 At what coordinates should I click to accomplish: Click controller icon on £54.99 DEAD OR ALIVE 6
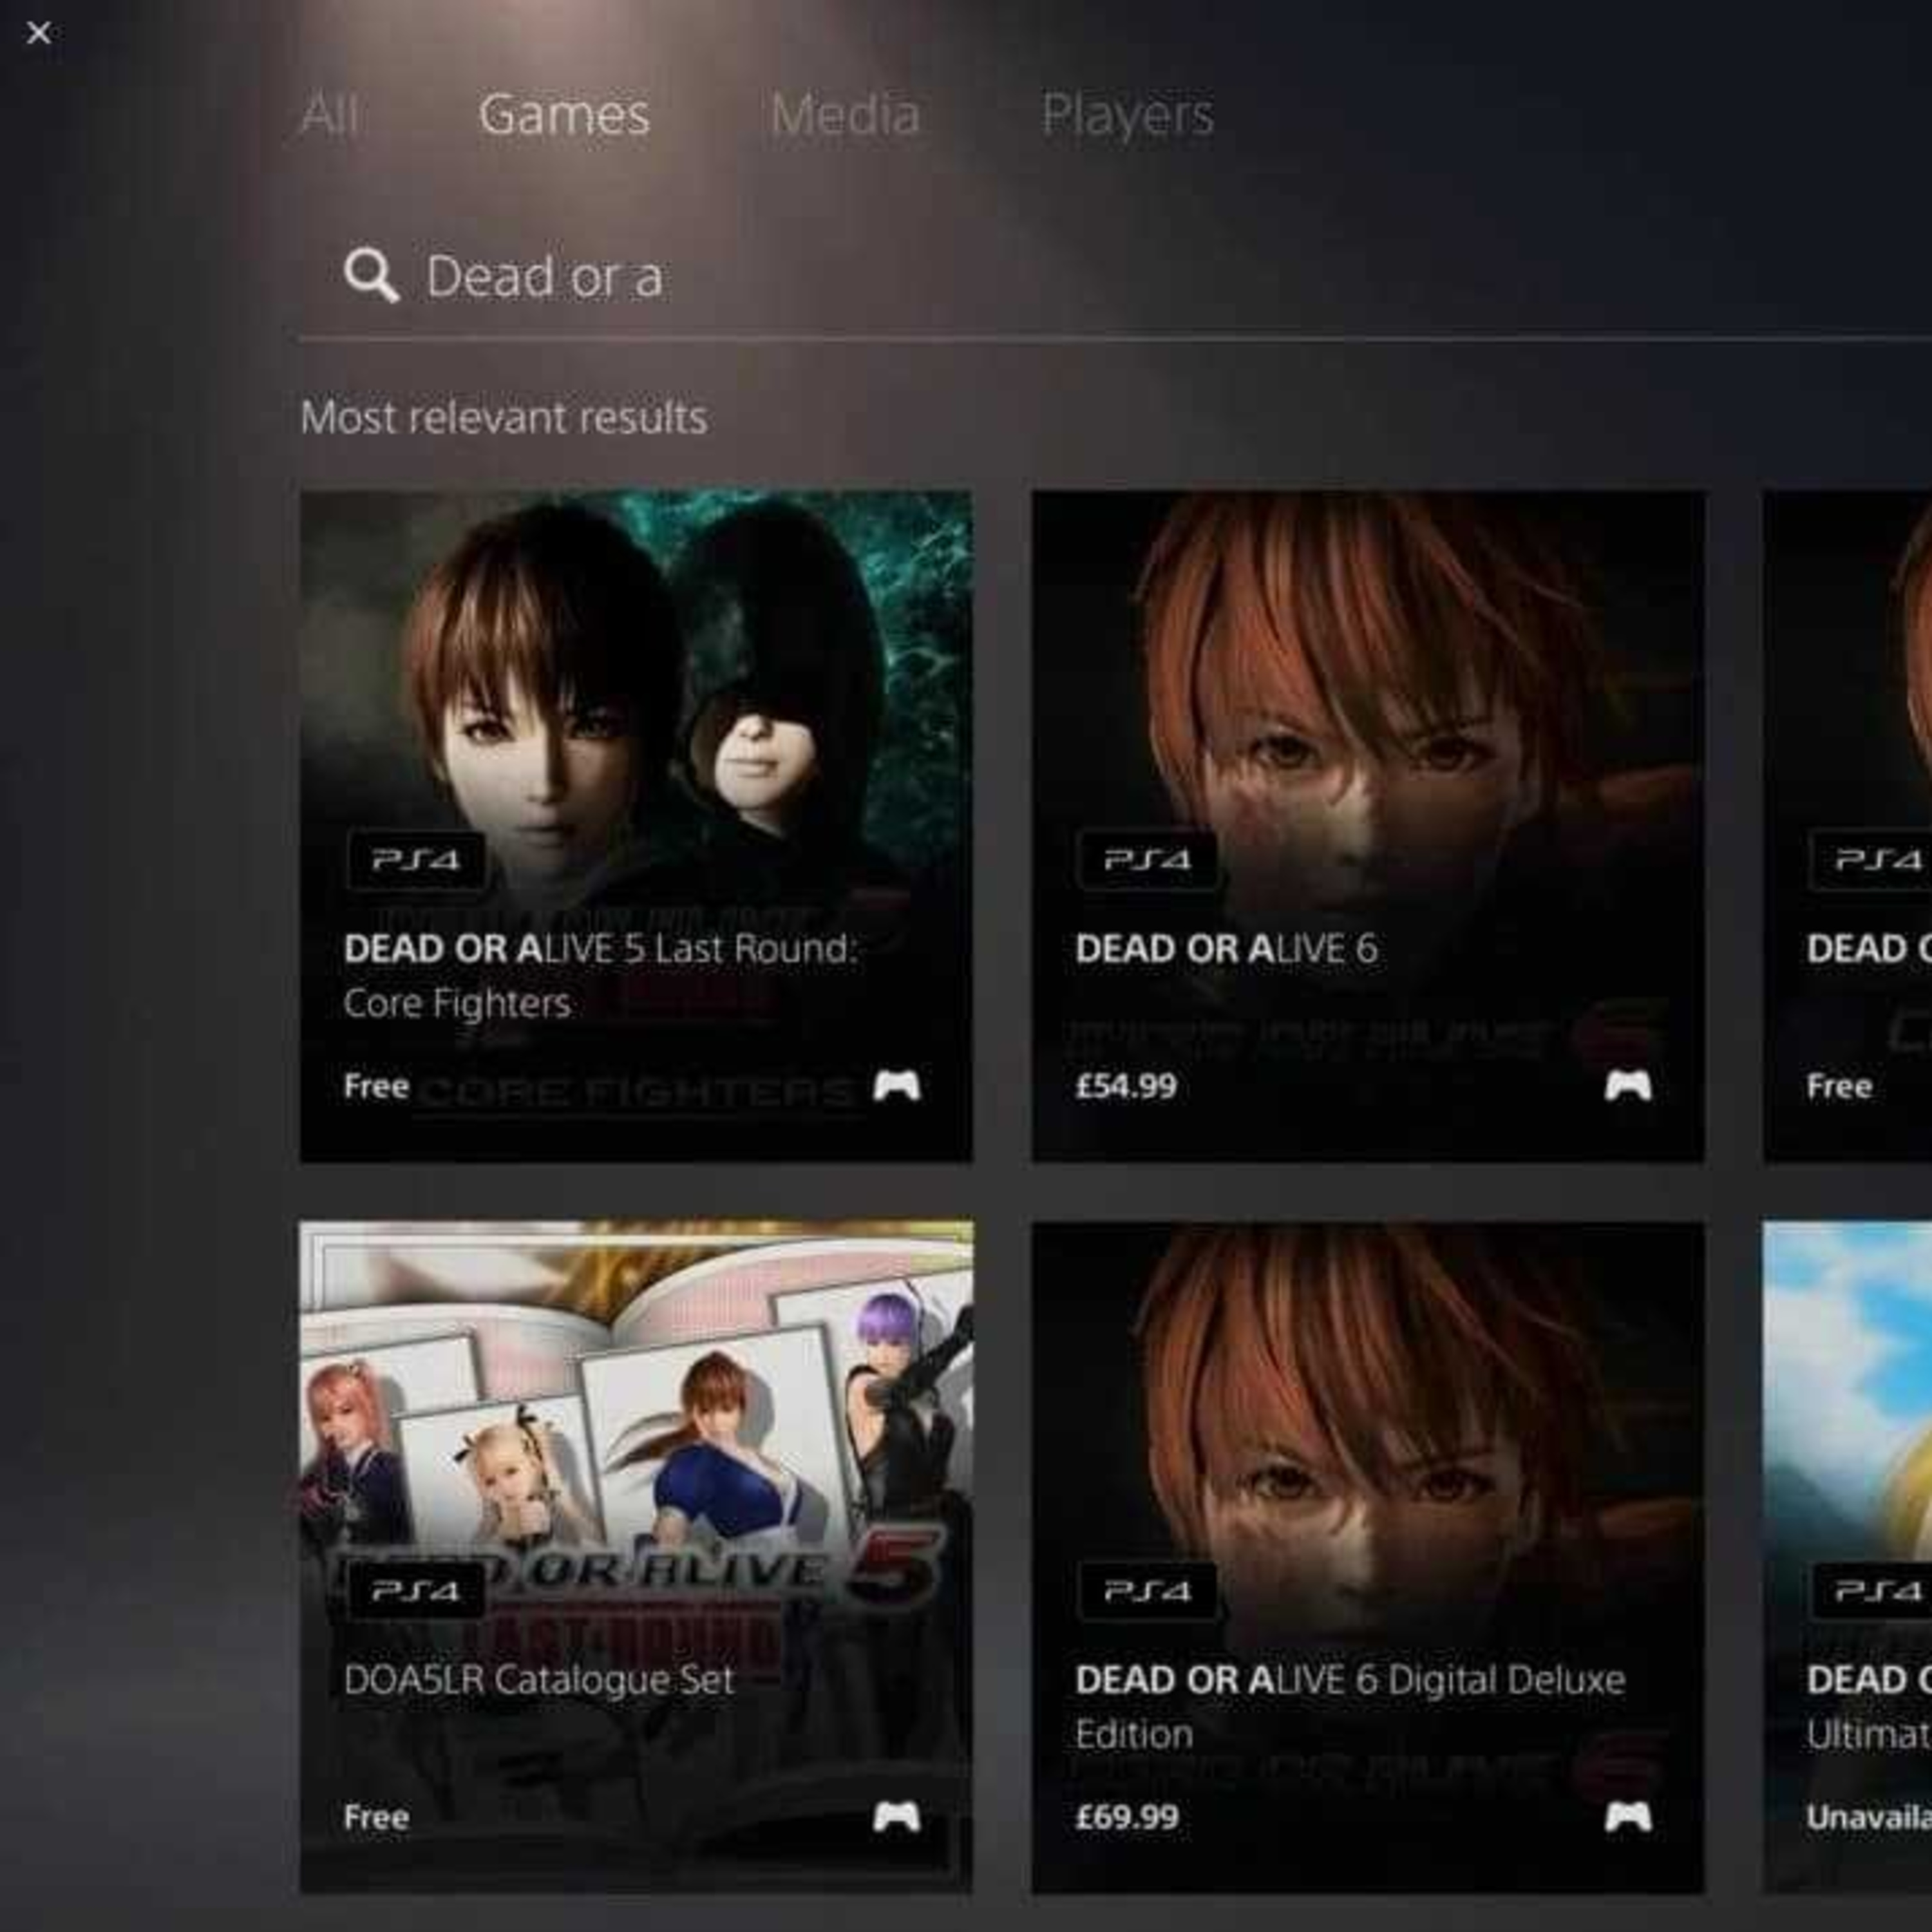pyautogui.click(x=1629, y=1086)
